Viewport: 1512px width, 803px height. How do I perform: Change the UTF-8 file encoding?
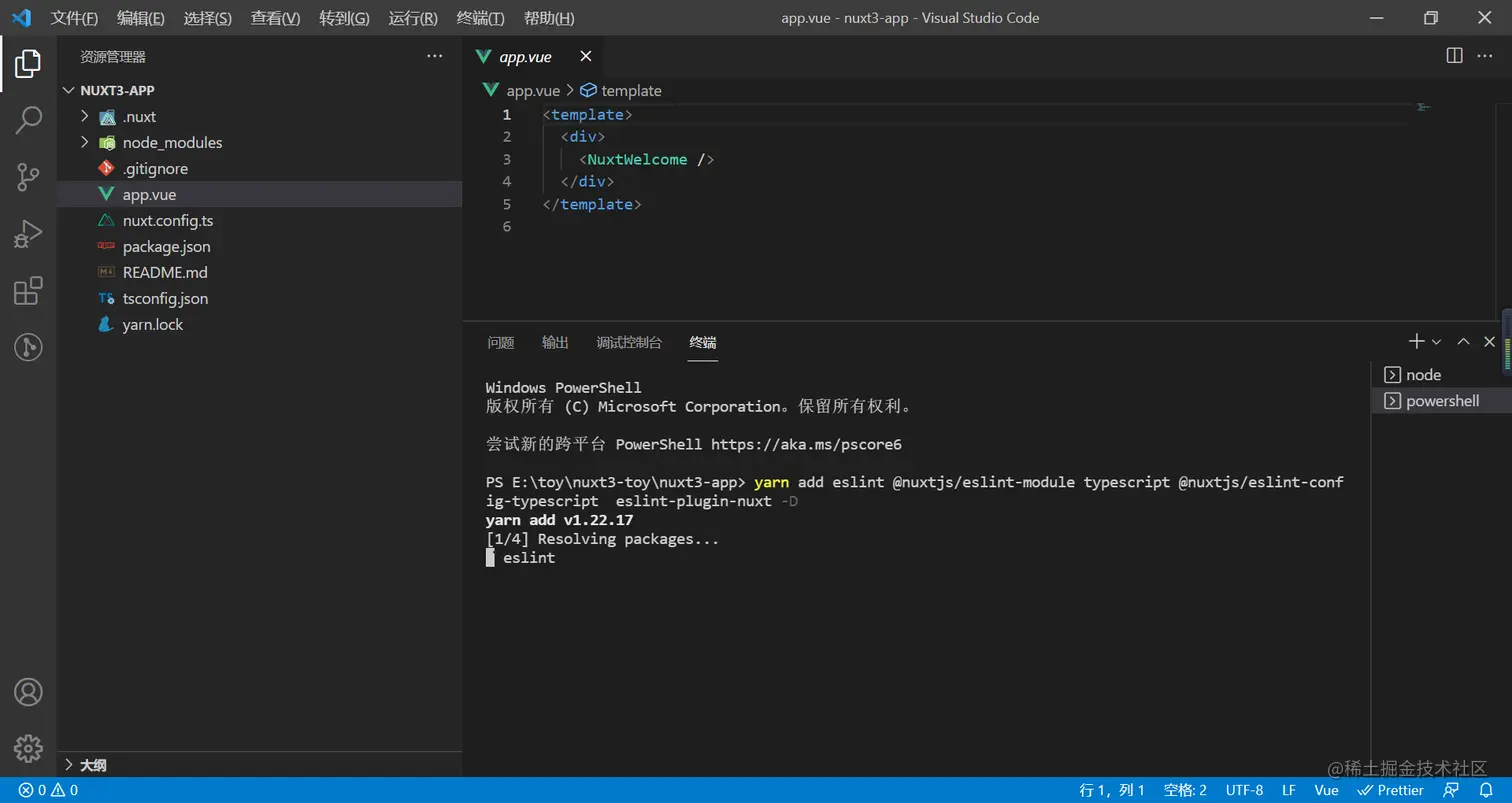click(x=1244, y=790)
